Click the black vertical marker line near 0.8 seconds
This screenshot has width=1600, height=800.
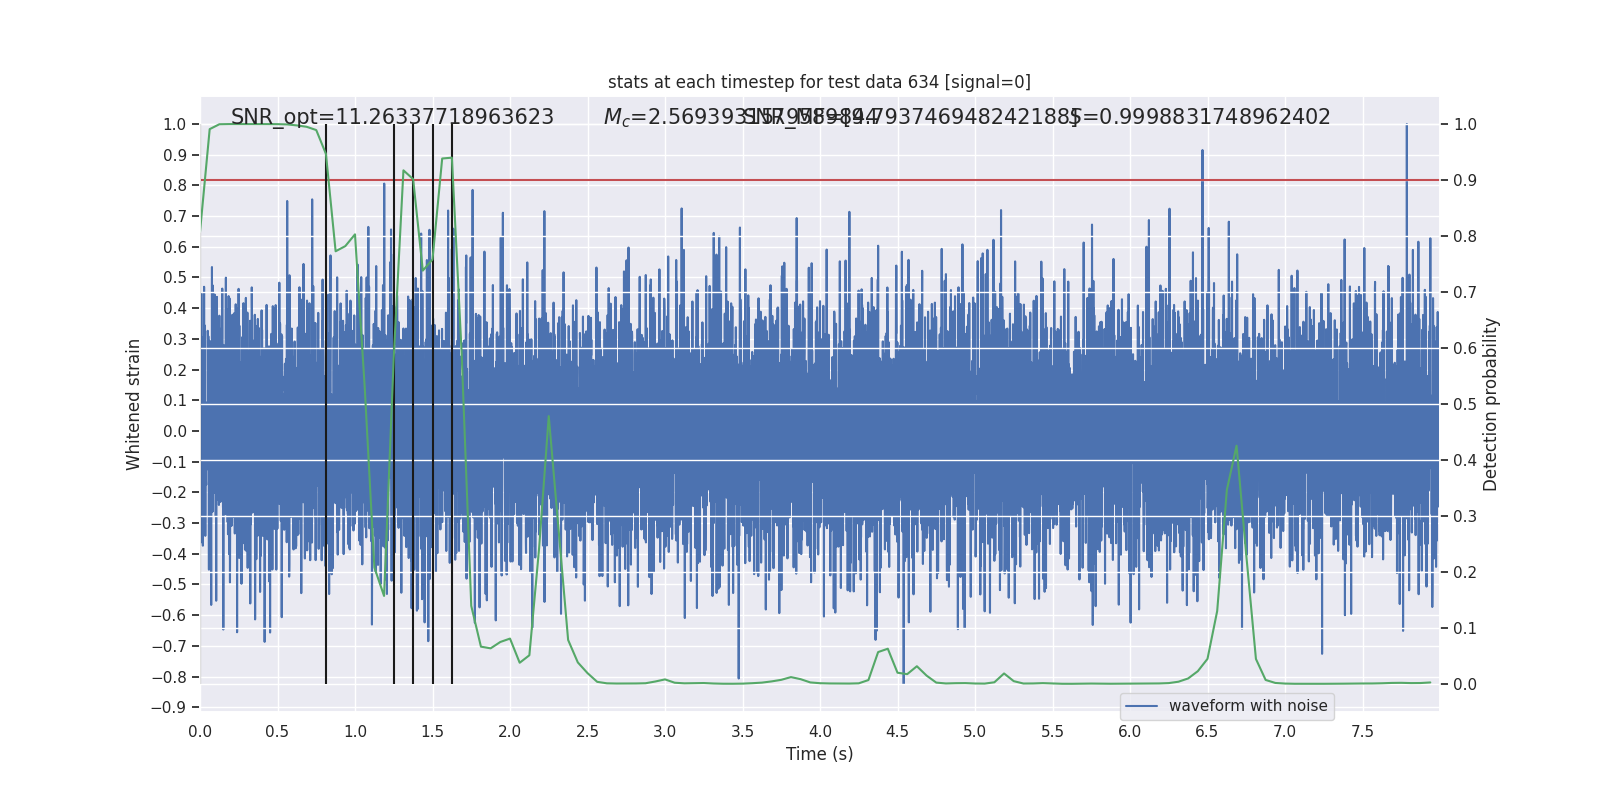(x=326, y=404)
